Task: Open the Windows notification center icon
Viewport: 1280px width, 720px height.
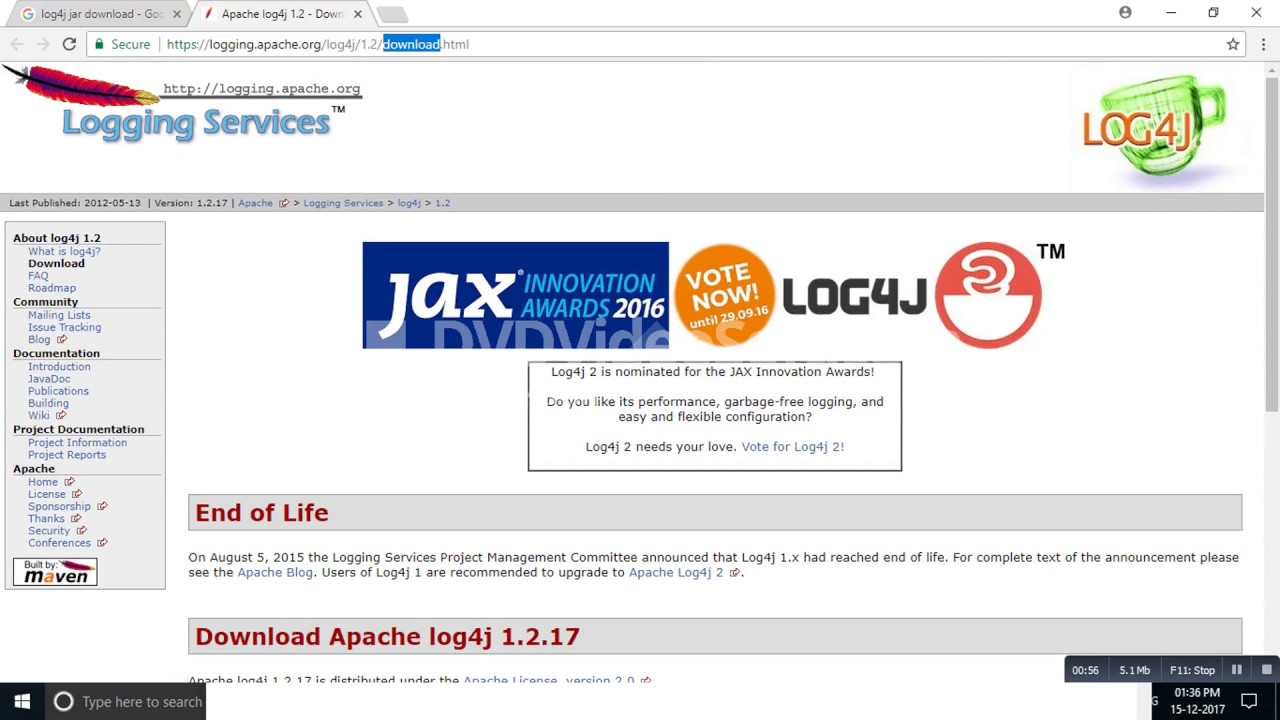Action: coord(1248,701)
